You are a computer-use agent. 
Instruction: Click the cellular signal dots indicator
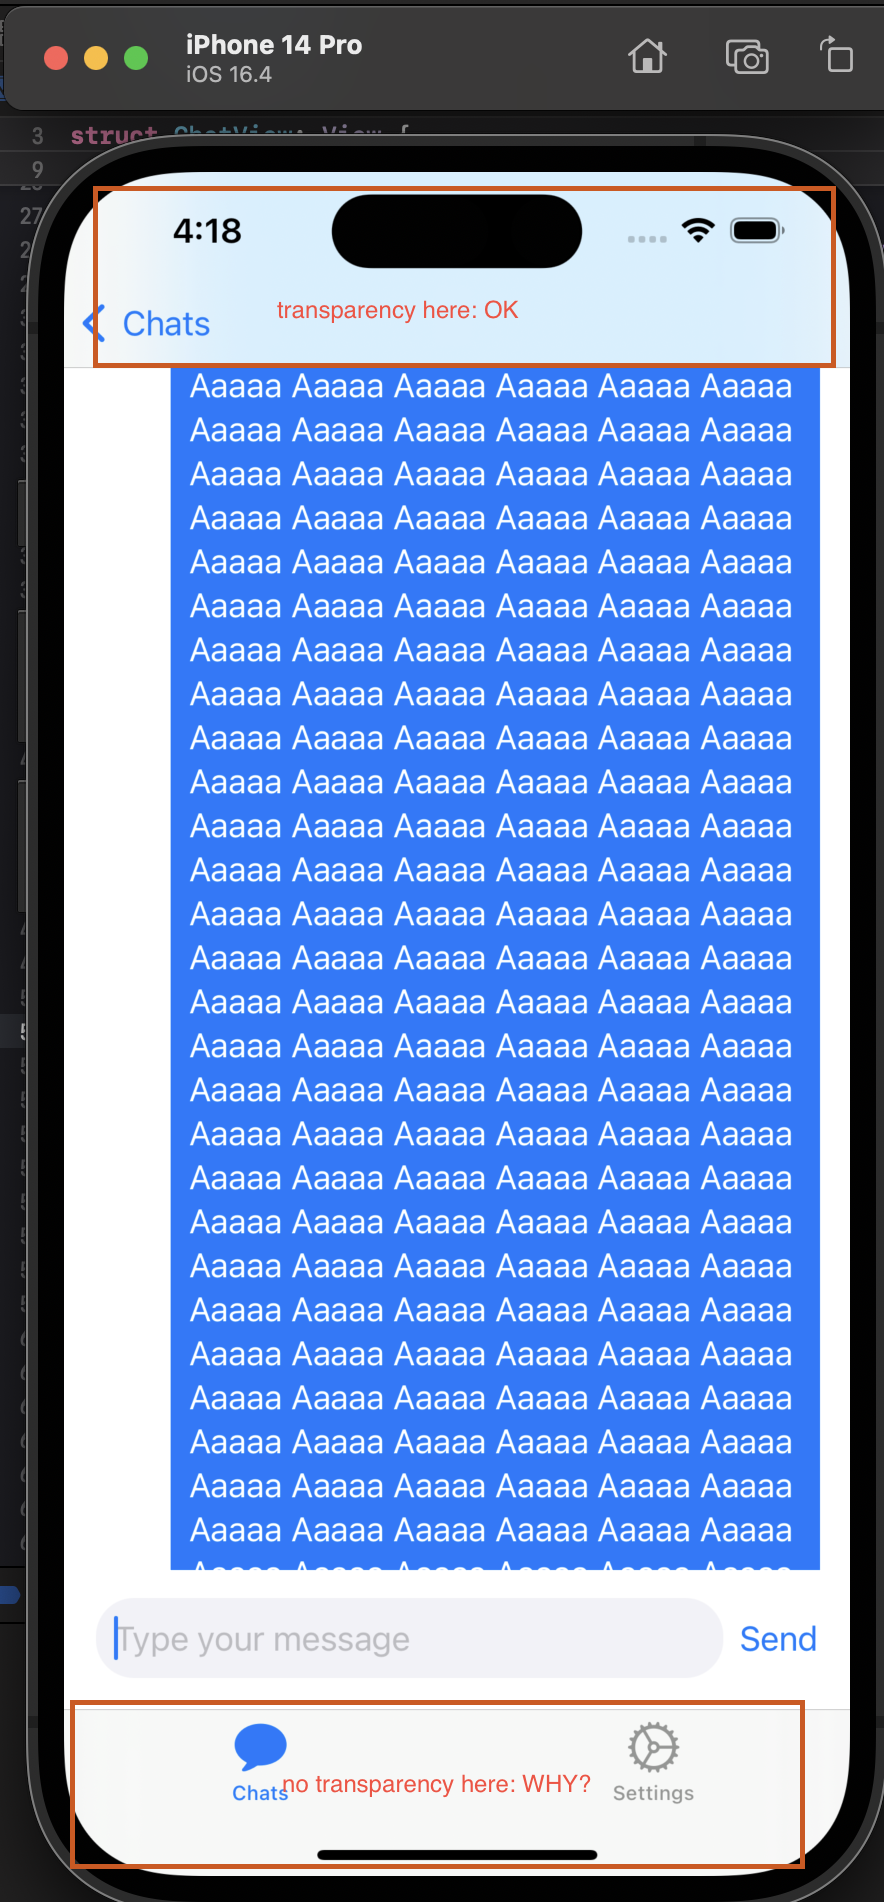[647, 239]
